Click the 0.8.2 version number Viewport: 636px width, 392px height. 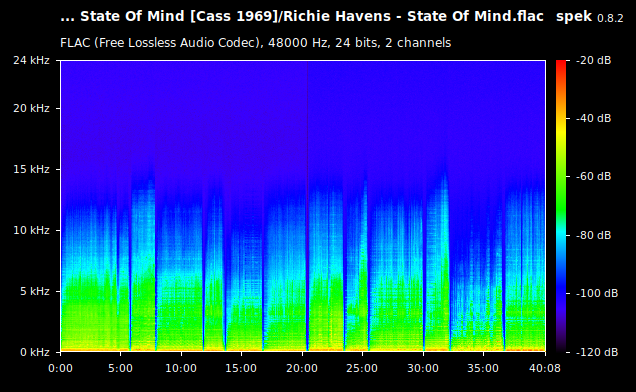coord(610,18)
